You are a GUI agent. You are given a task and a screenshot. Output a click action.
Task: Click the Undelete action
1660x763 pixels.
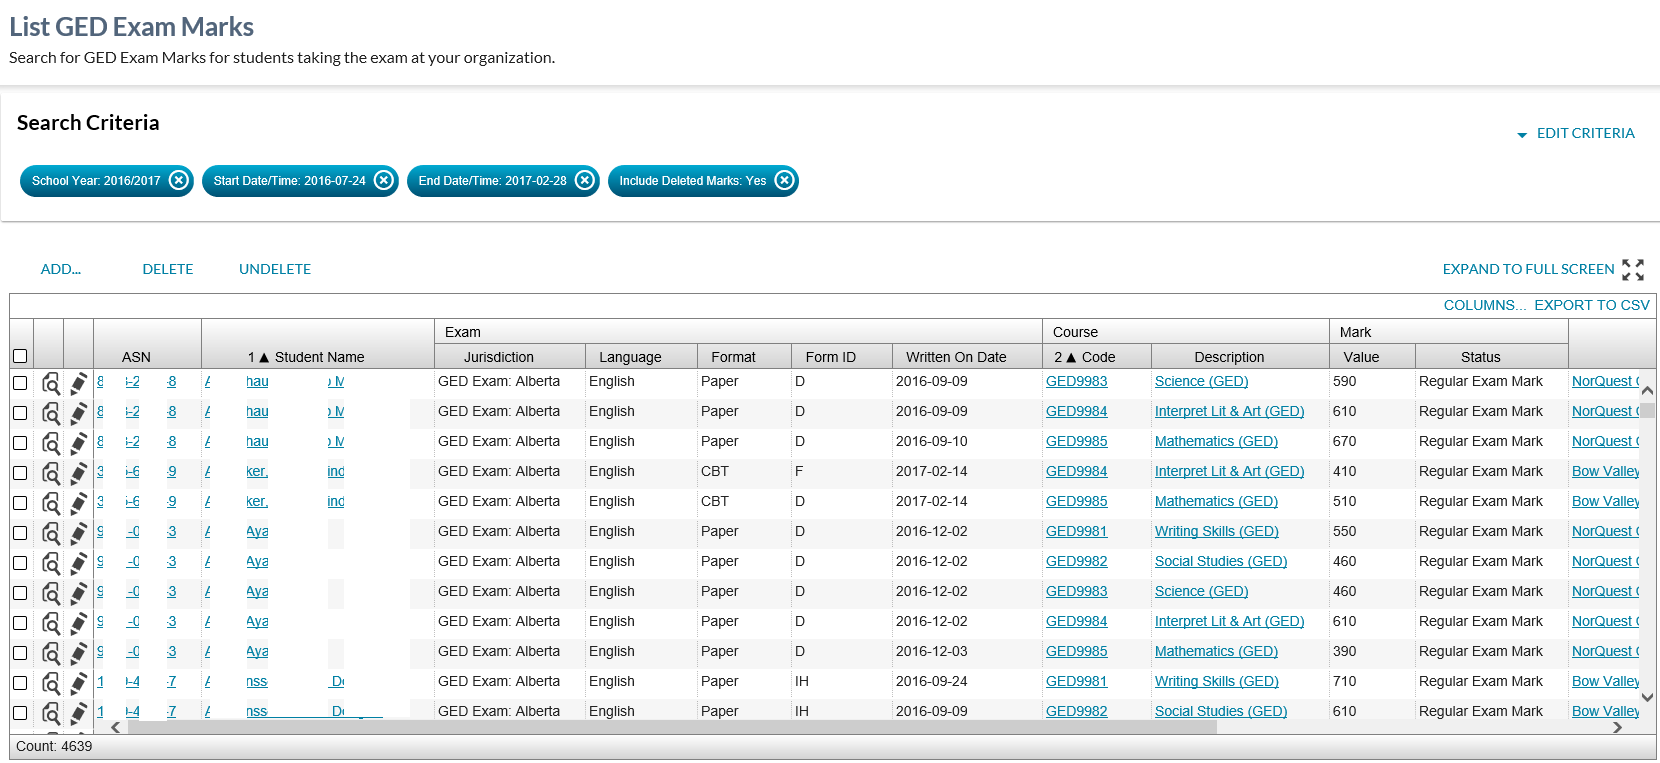[x=275, y=269]
